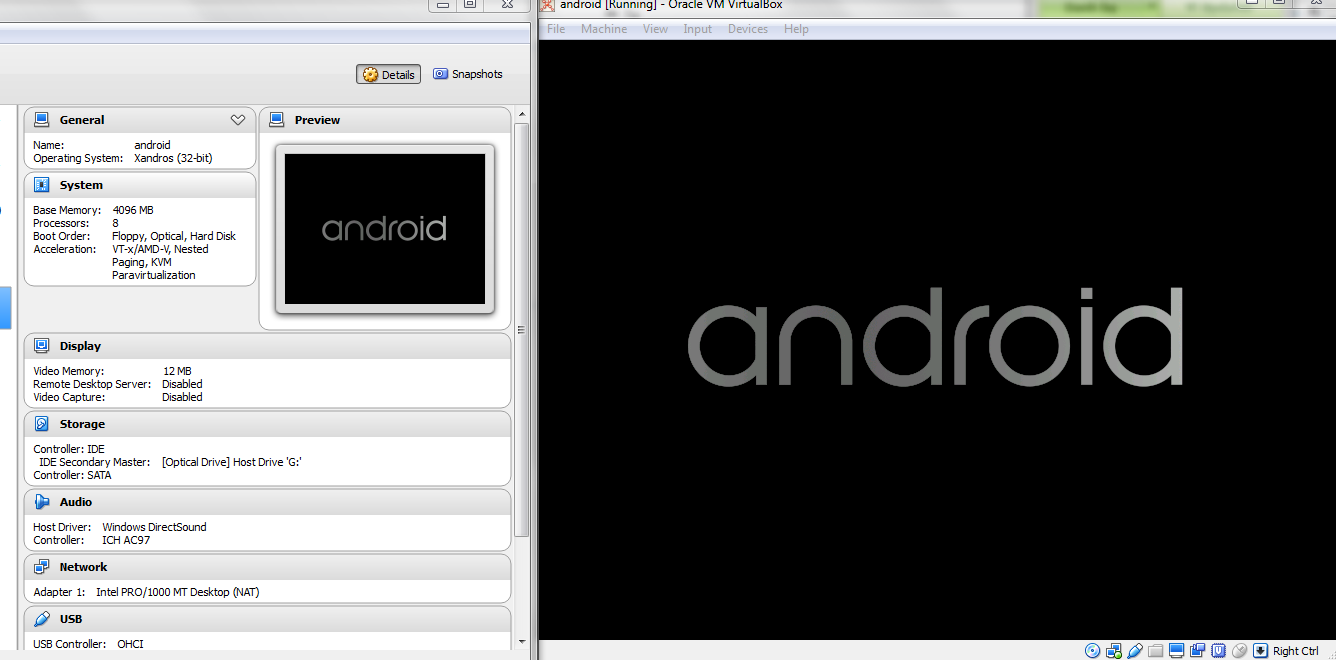
Task: Open the View menu in VM window
Action: 655,29
